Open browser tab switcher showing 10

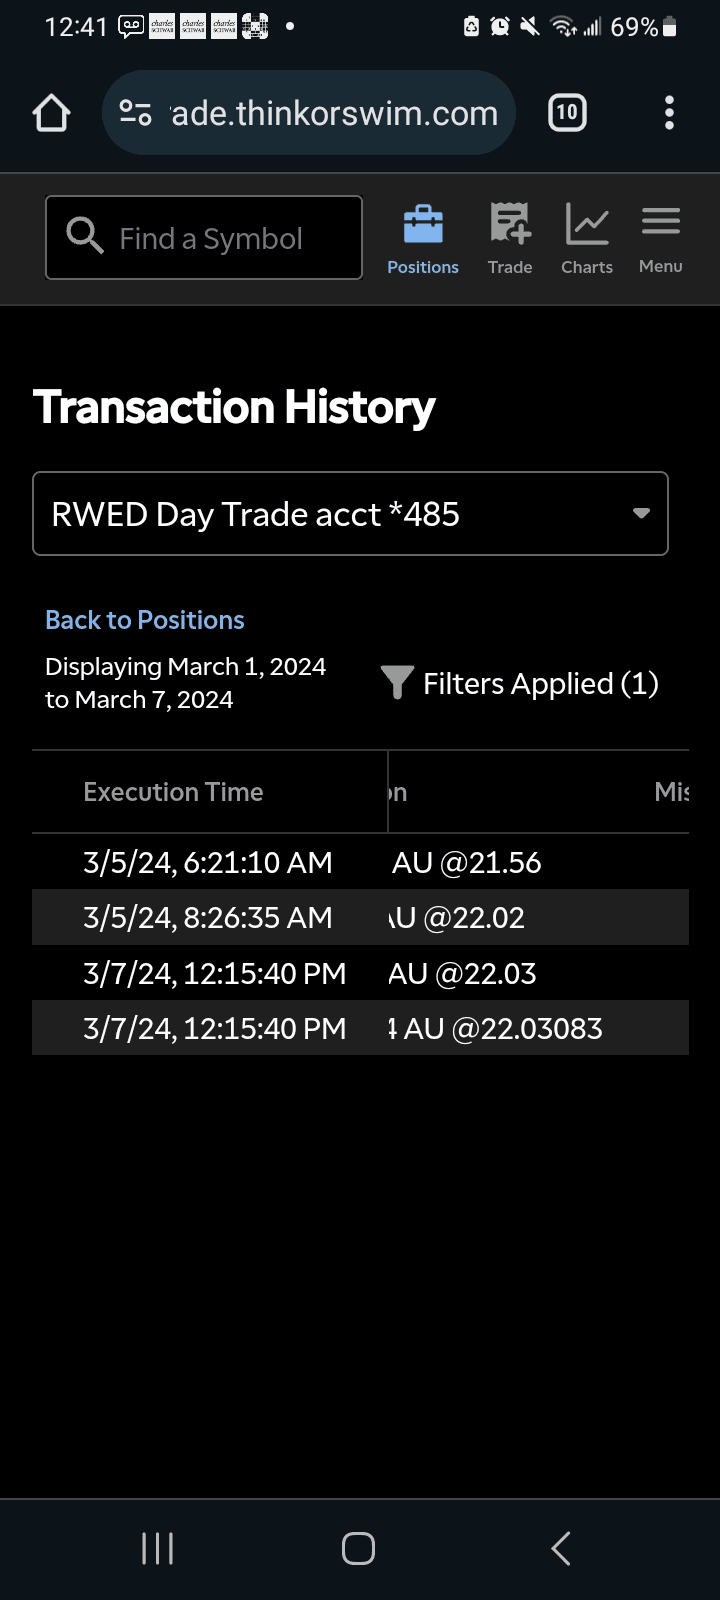pyautogui.click(x=567, y=113)
